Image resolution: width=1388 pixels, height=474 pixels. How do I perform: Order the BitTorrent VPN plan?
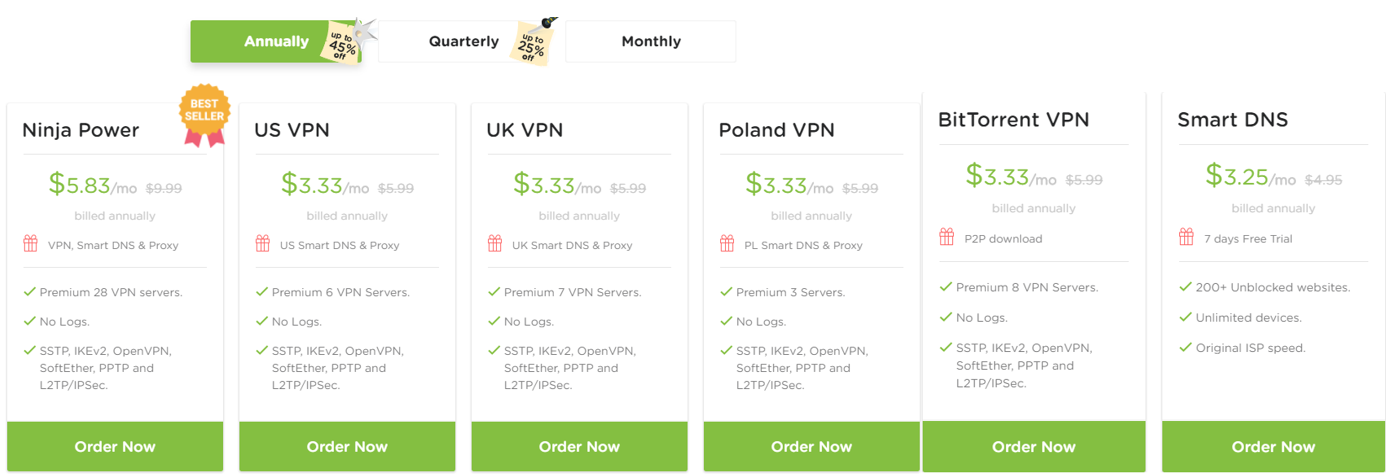click(1033, 446)
